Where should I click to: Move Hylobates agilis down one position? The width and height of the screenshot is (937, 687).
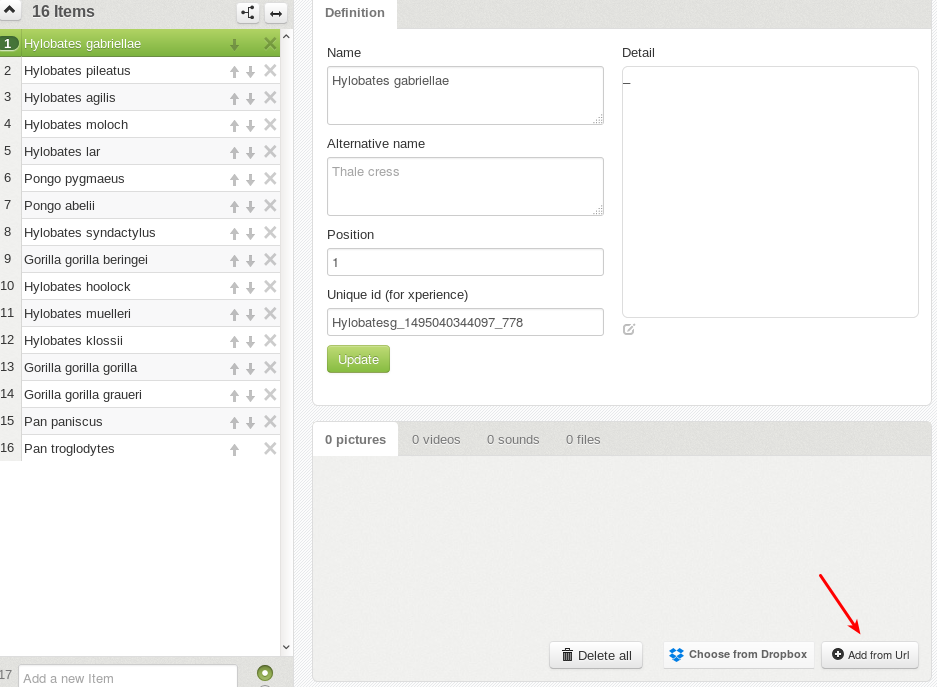(x=251, y=99)
